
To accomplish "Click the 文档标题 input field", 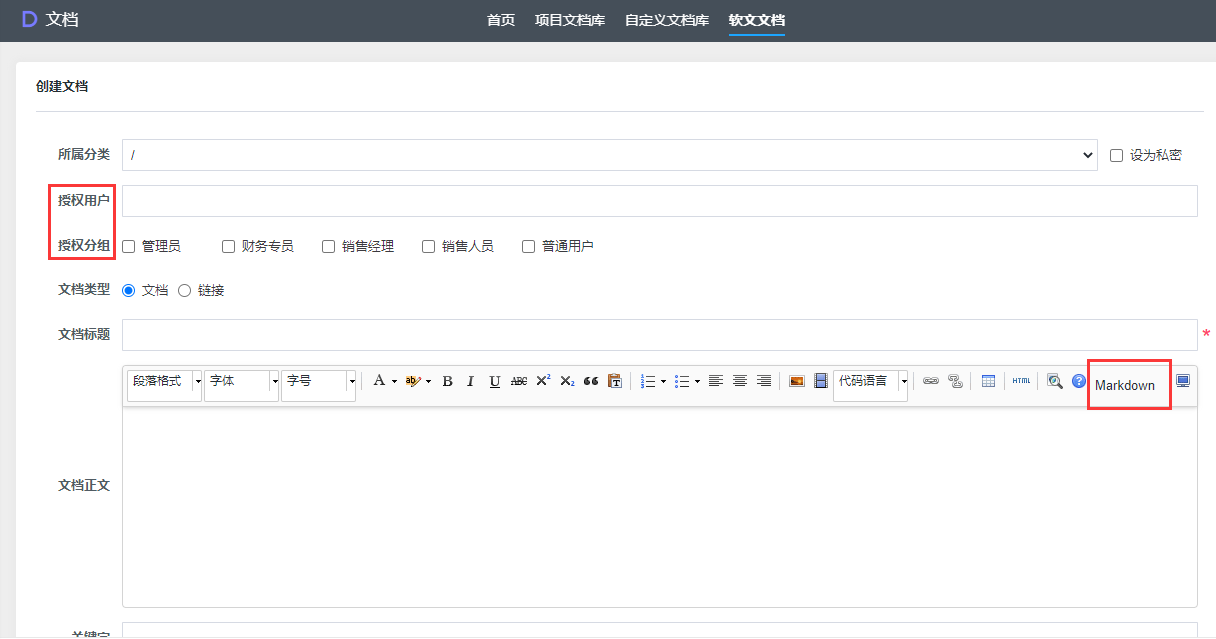I will point(659,335).
